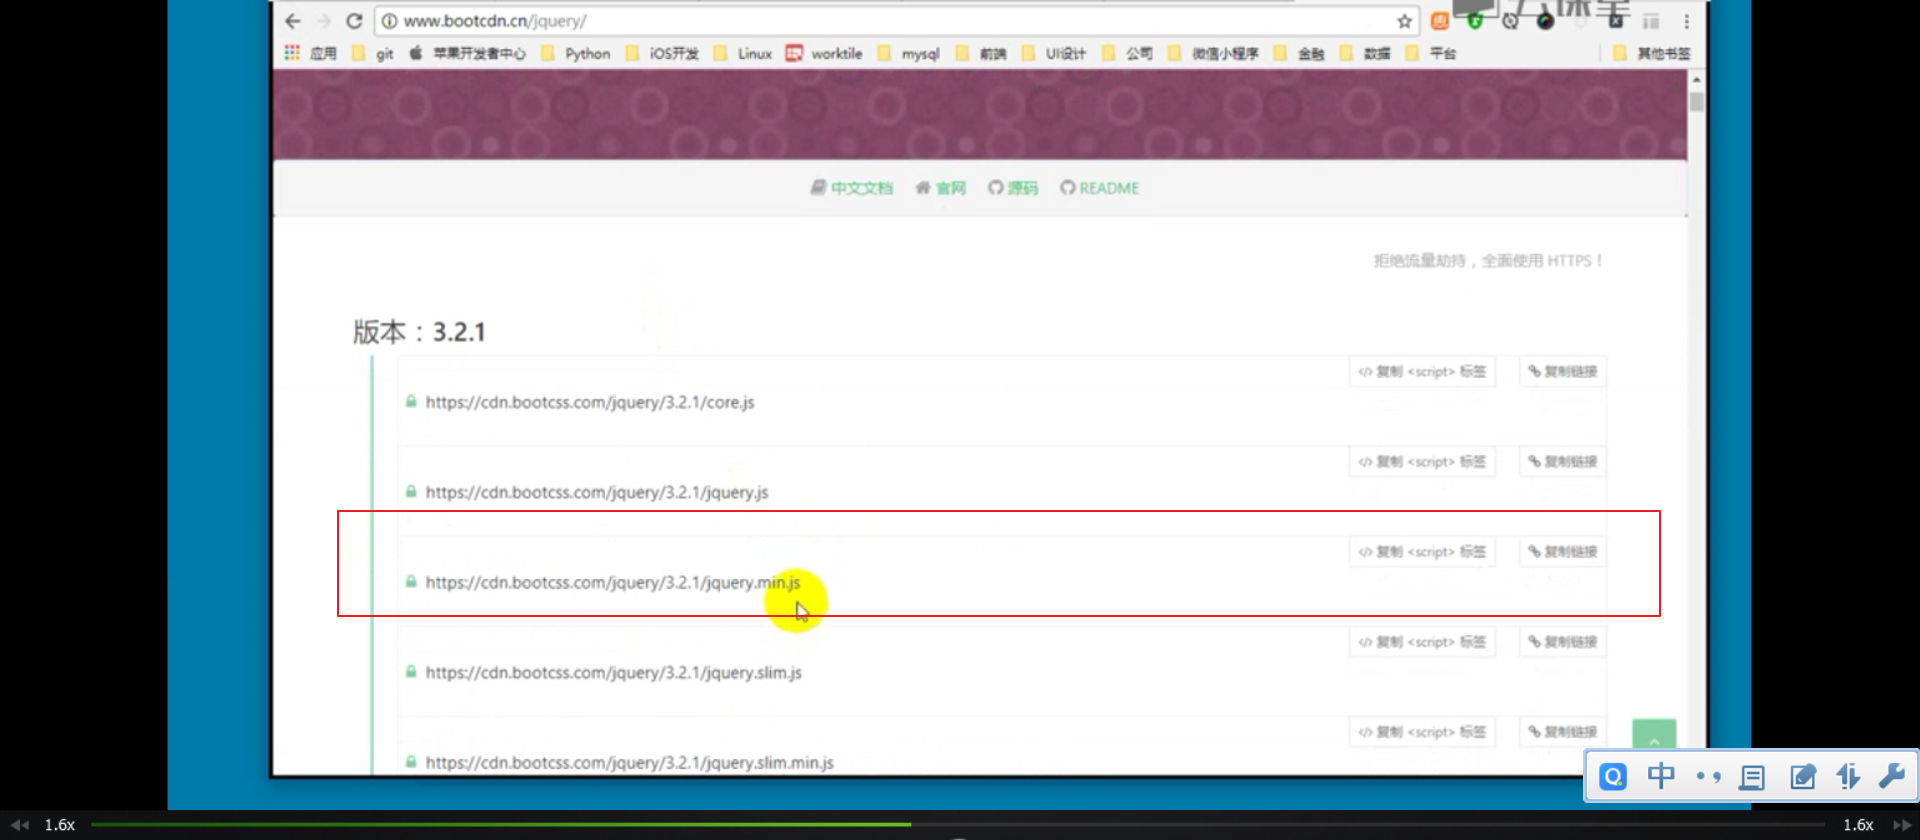This screenshot has height=840, width=1920.
Task: Click the pencil edit icon on the input bar
Action: 1803,777
